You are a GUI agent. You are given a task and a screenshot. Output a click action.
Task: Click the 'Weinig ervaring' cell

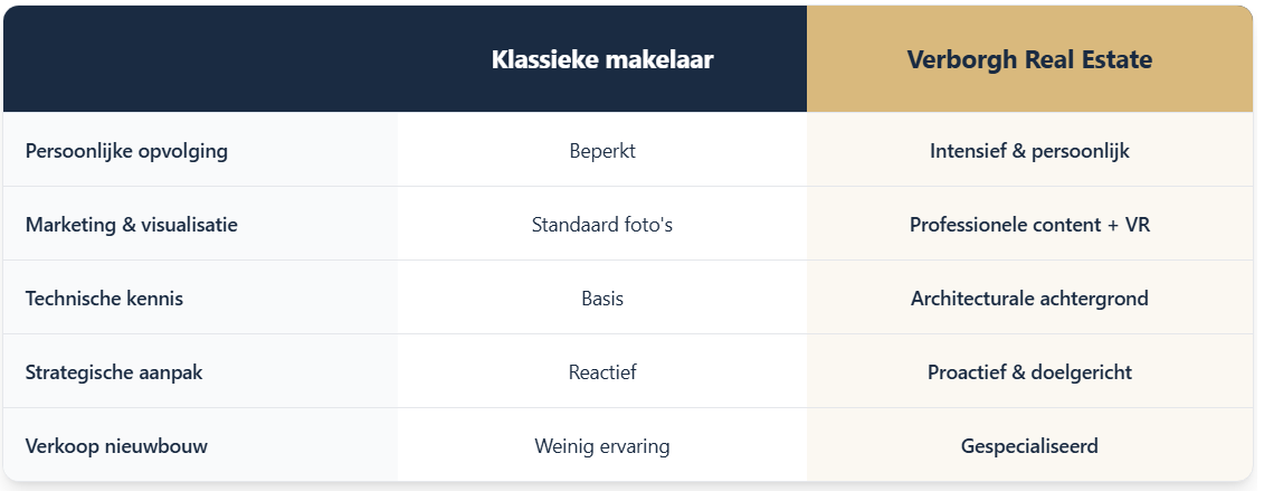pos(602,446)
